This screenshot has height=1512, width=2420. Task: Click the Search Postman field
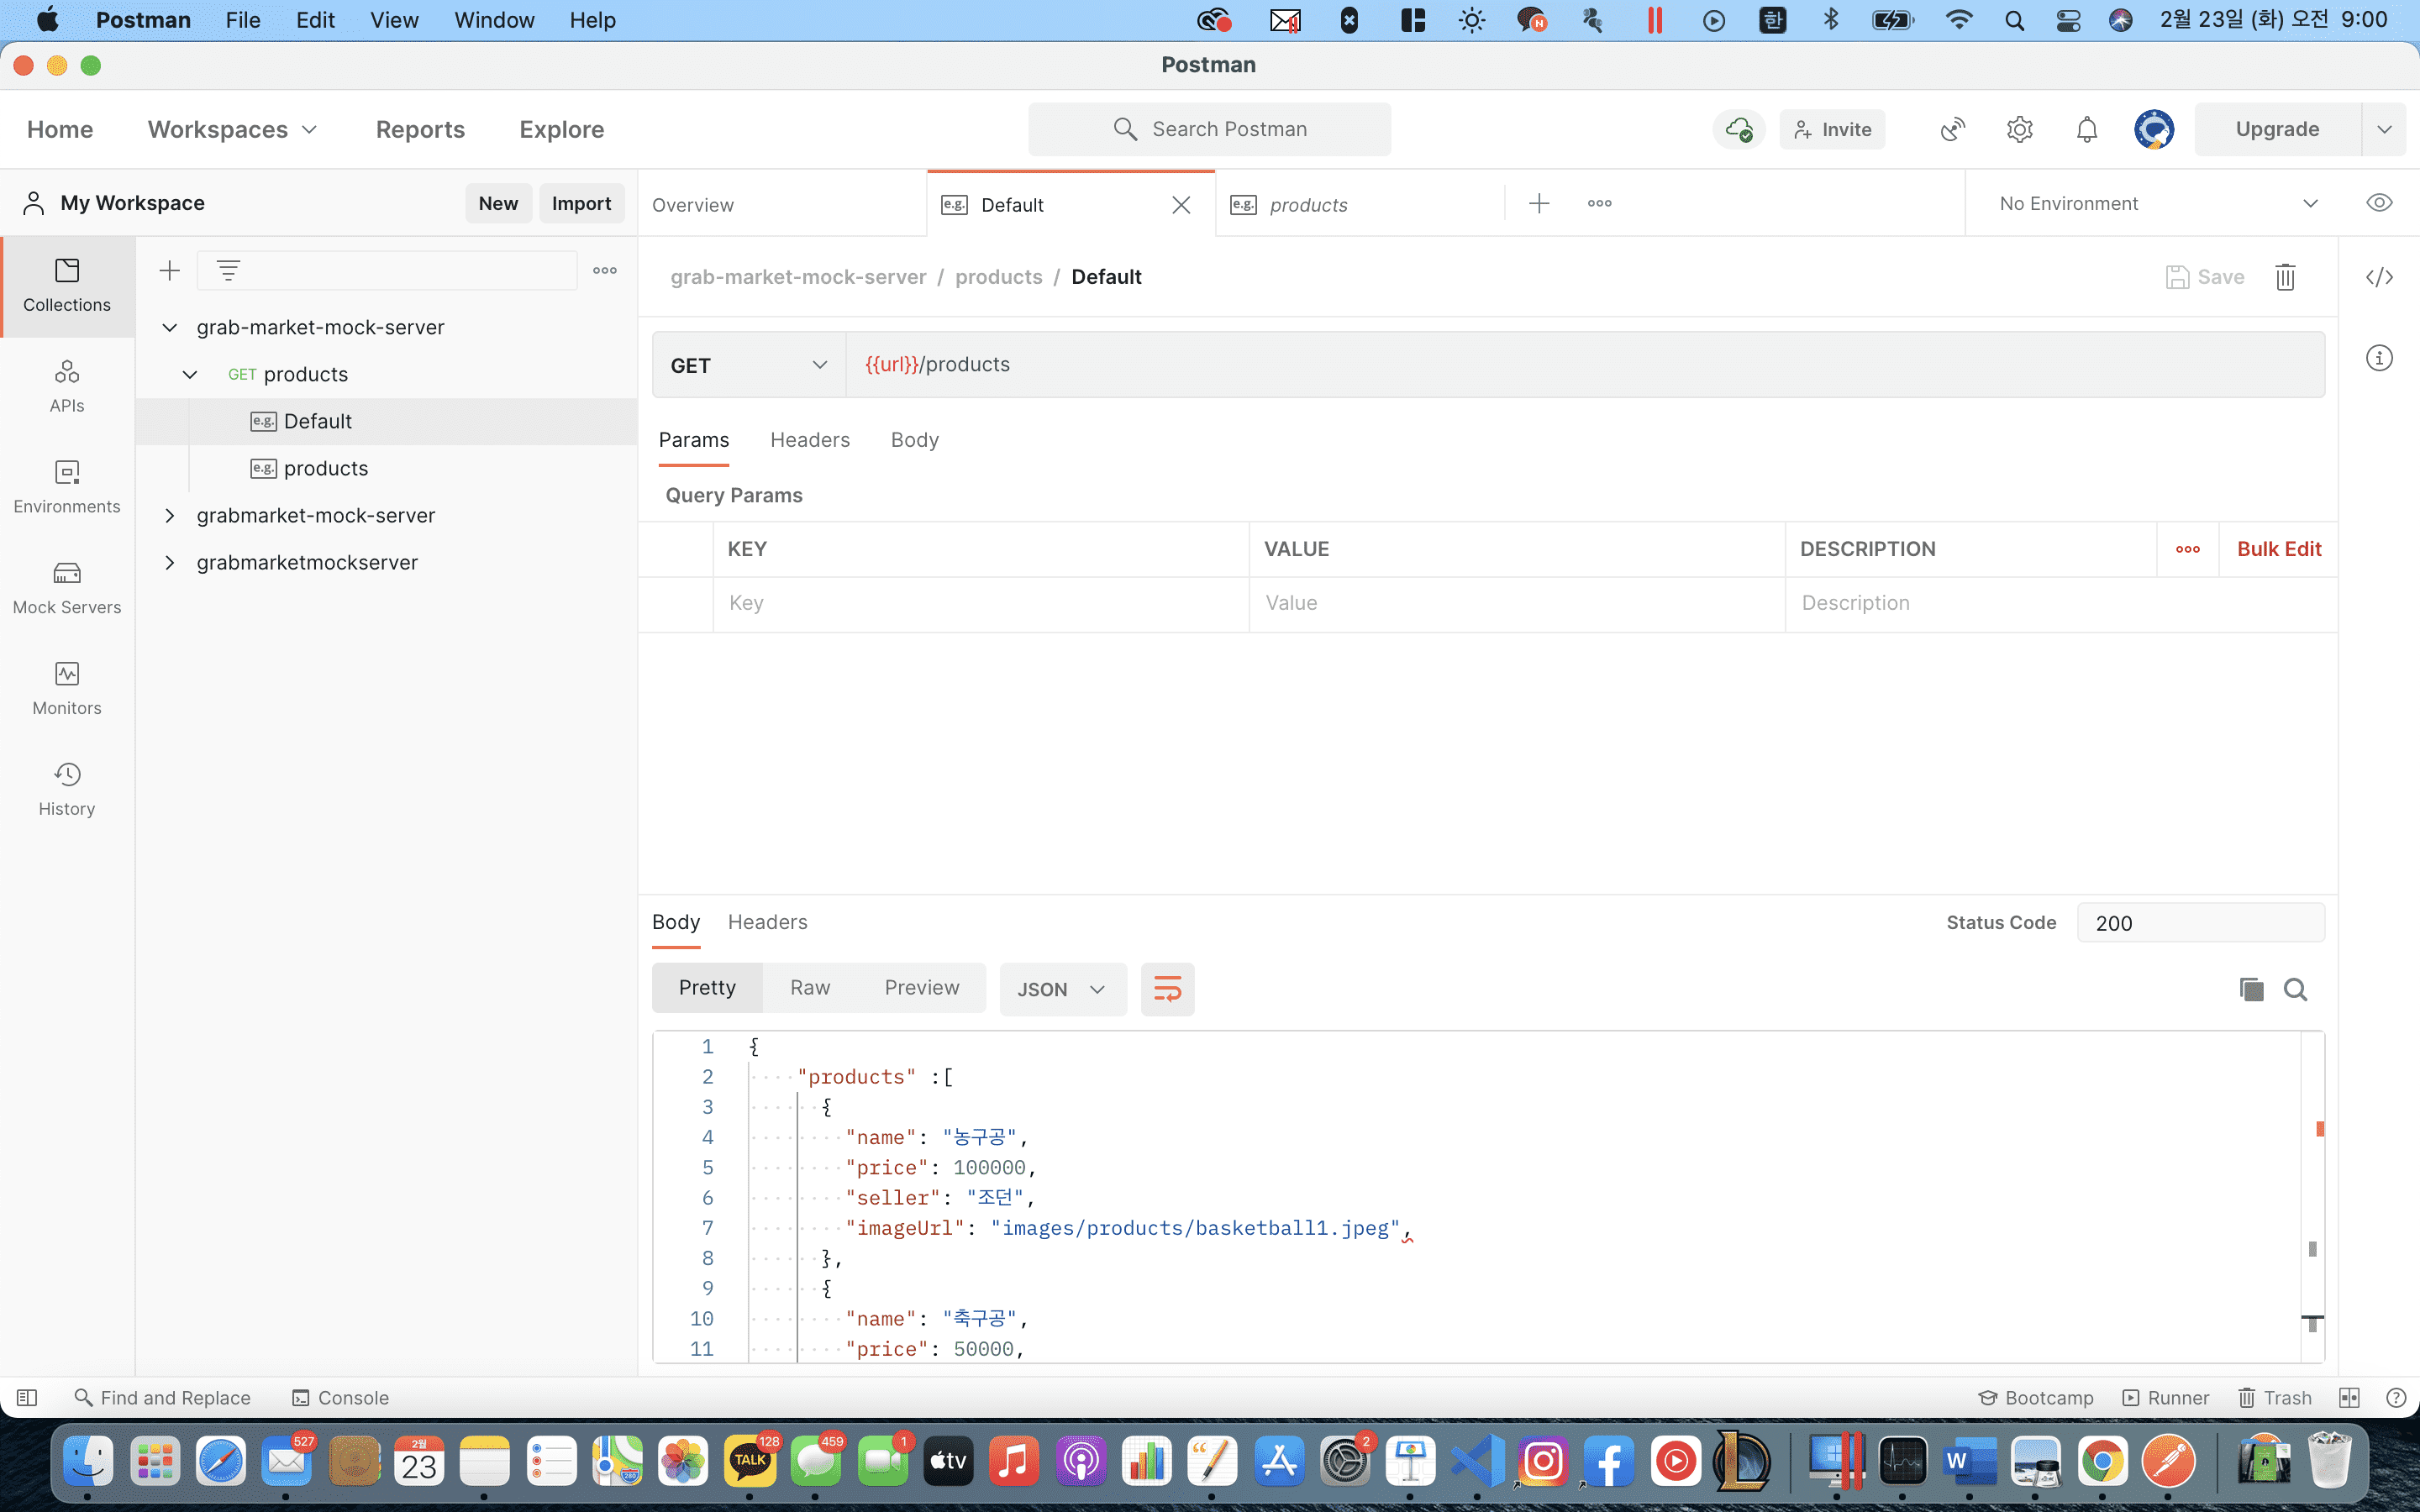(x=1209, y=129)
